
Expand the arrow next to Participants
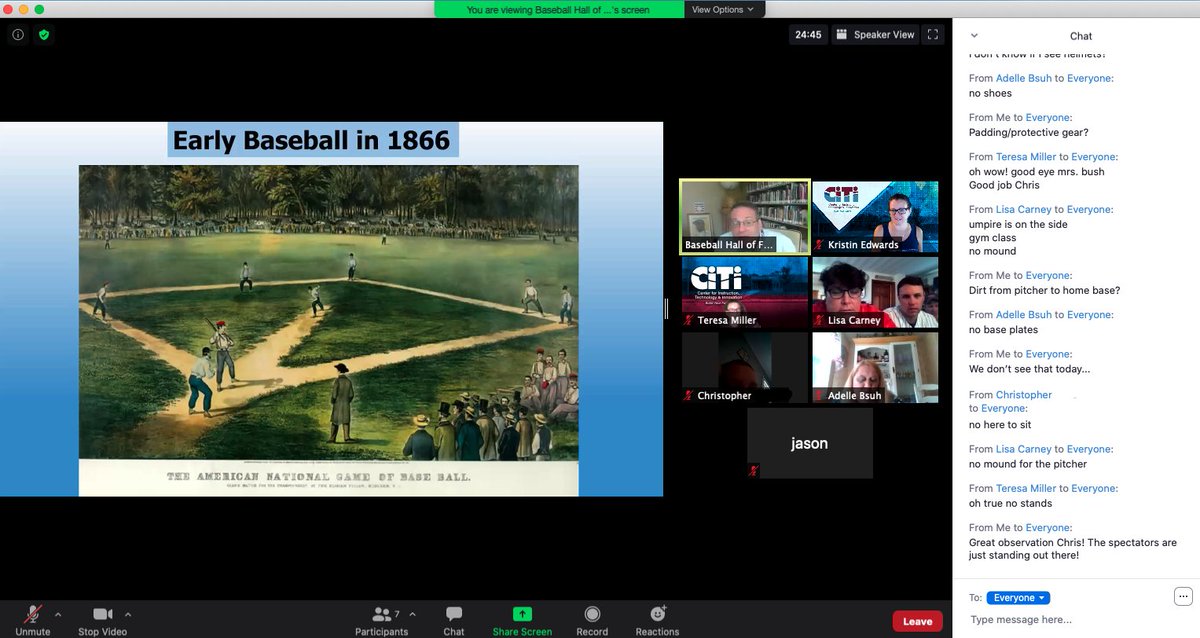pyautogui.click(x=412, y=614)
